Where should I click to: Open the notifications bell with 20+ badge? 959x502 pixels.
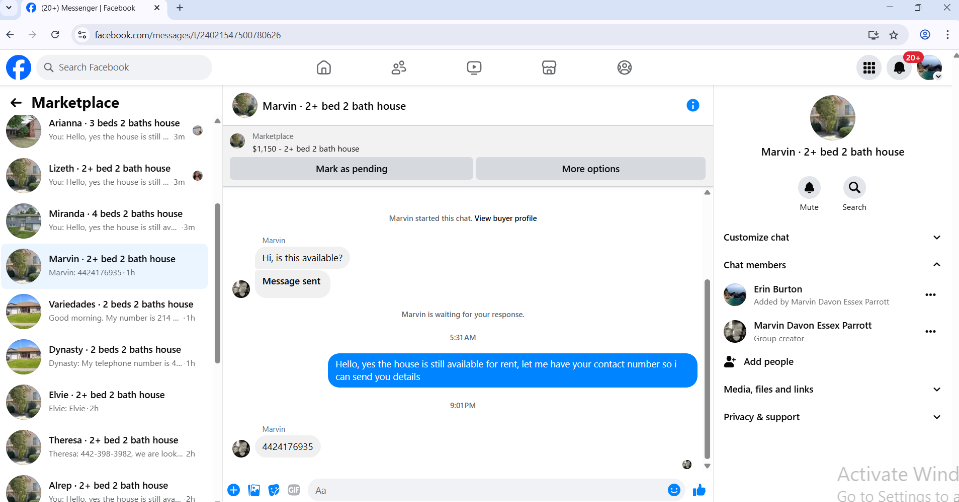pos(899,67)
